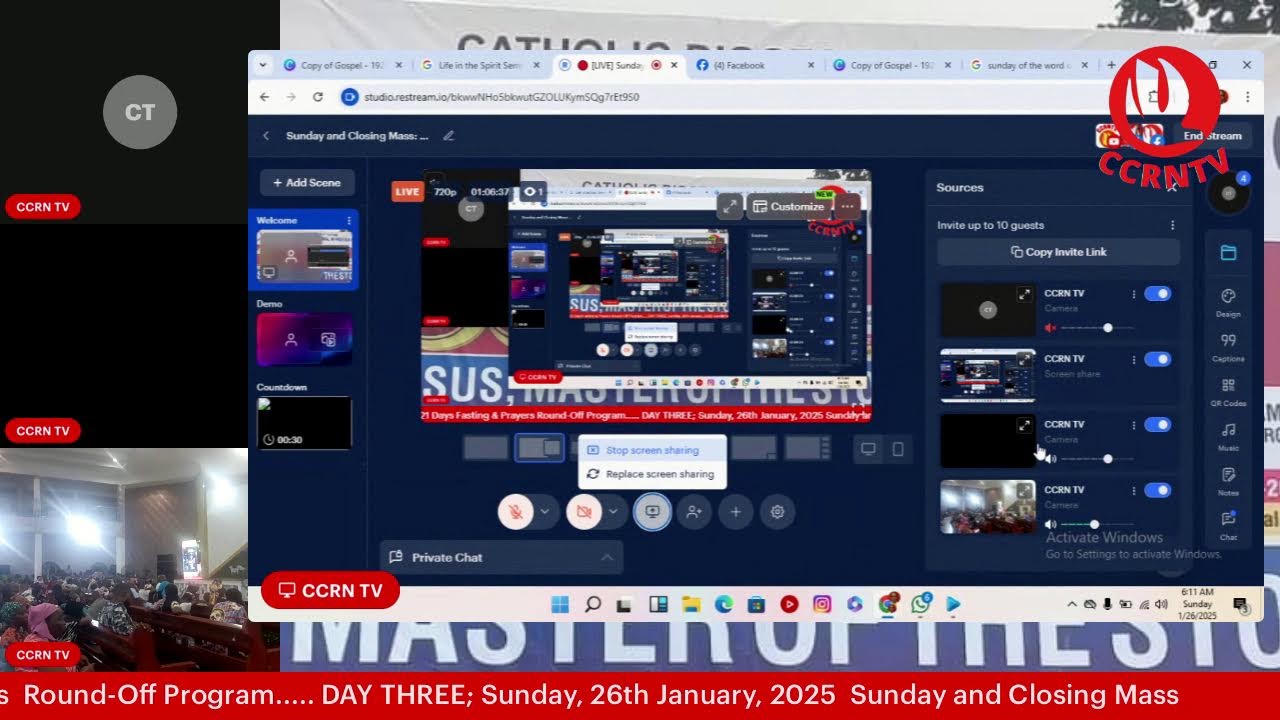The width and height of the screenshot is (1280, 720).
Task: Click the End Stream button
Action: point(1212,136)
